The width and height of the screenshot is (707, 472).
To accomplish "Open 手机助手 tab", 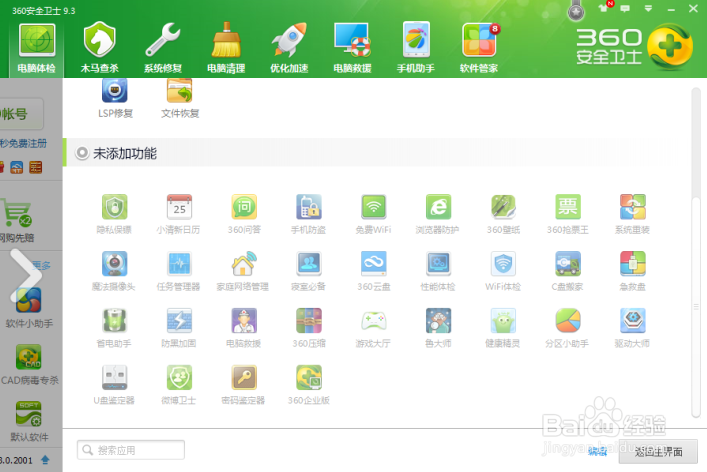I will click(415, 48).
